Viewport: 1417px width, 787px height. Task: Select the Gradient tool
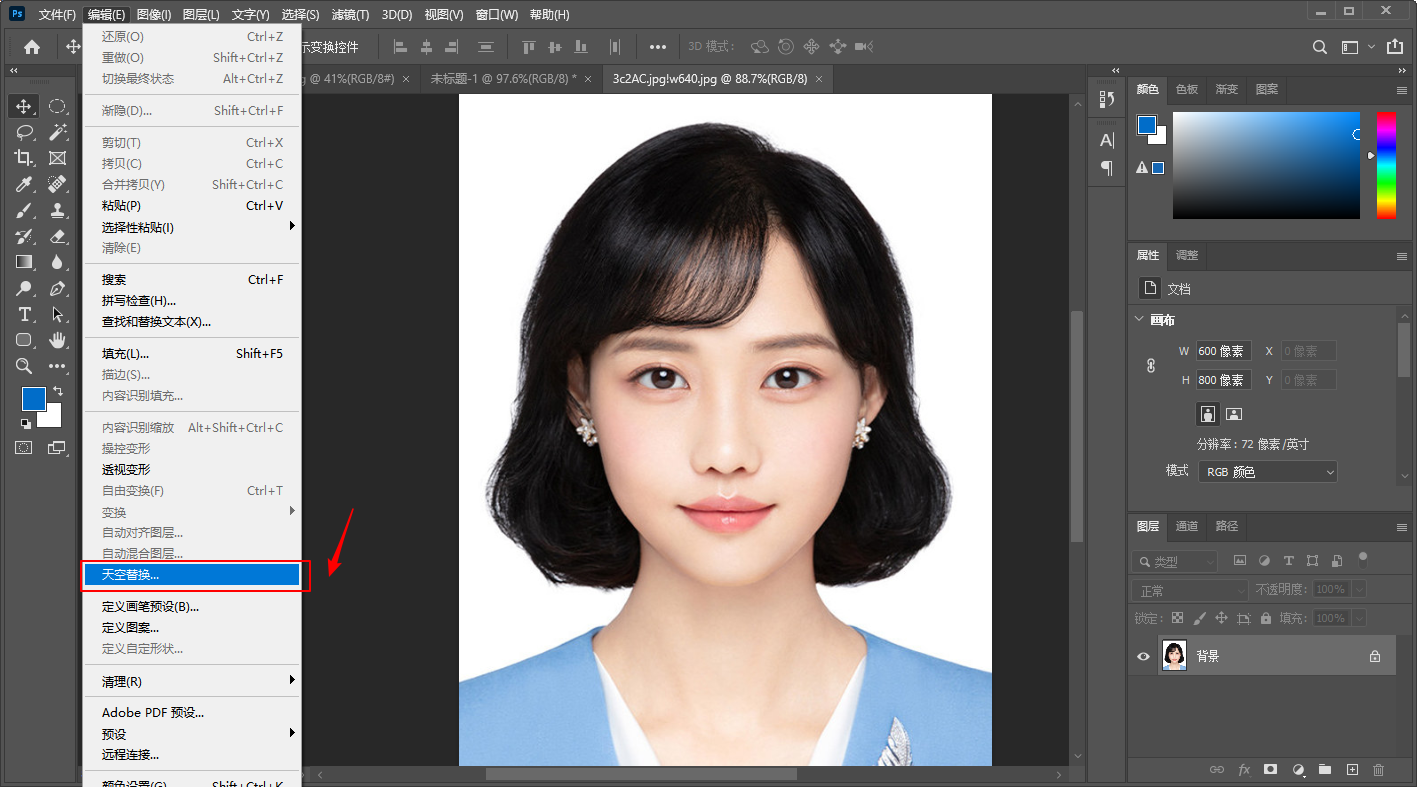point(24,262)
